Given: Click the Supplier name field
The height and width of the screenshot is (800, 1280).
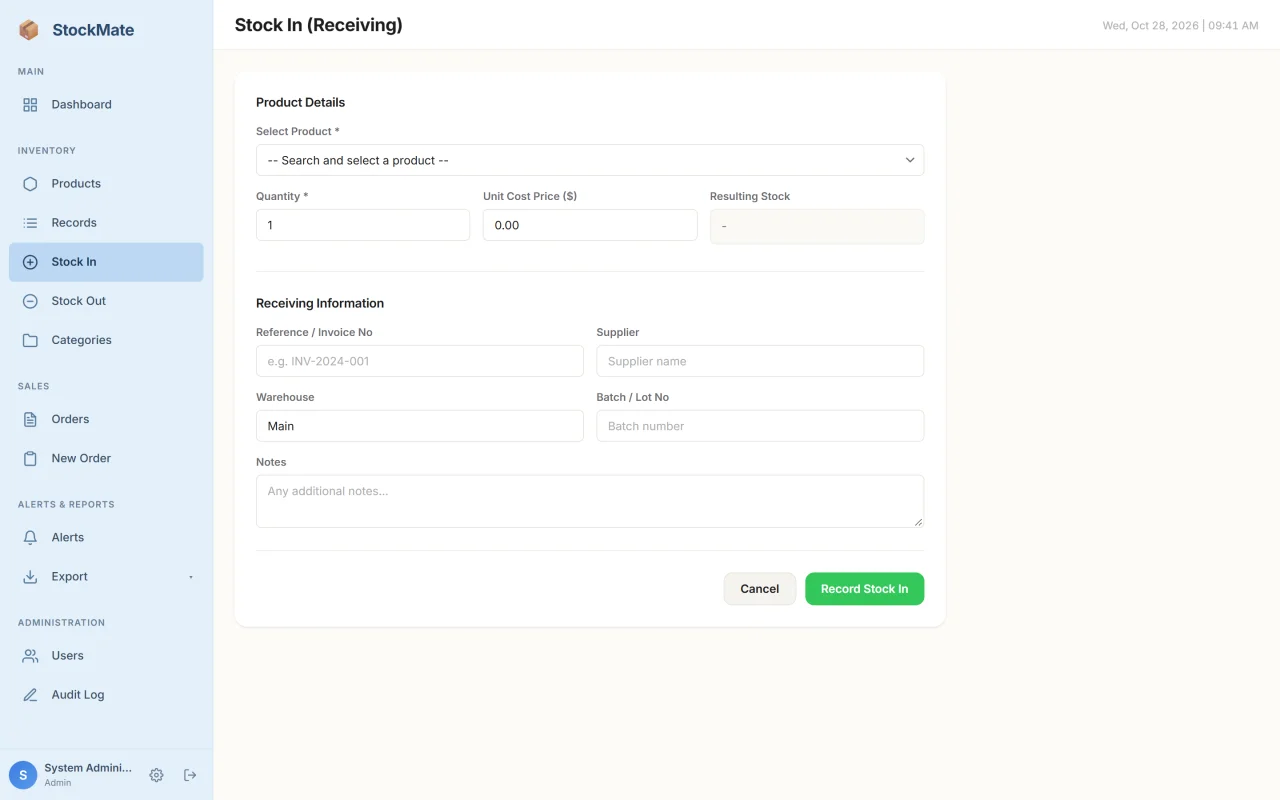Looking at the screenshot, I should (x=760, y=361).
